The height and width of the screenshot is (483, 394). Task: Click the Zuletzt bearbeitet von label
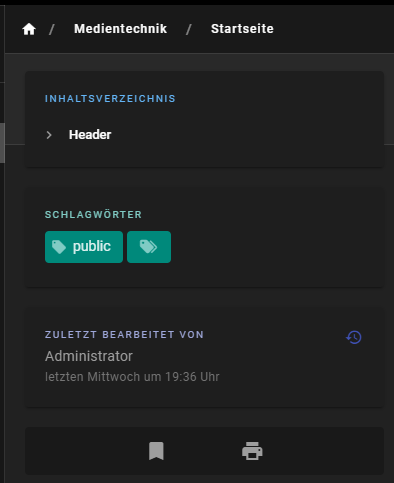coord(124,334)
